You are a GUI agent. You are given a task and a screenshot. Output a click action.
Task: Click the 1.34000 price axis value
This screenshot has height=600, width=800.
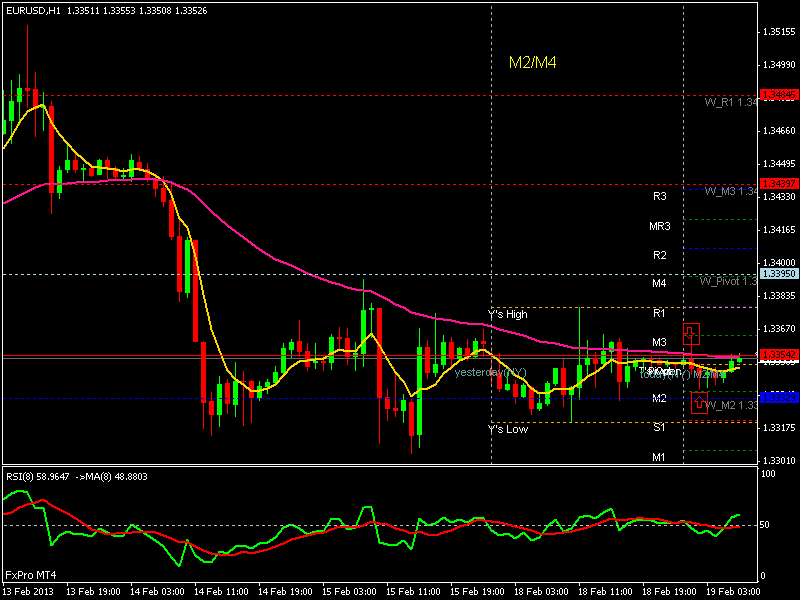pos(779,263)
